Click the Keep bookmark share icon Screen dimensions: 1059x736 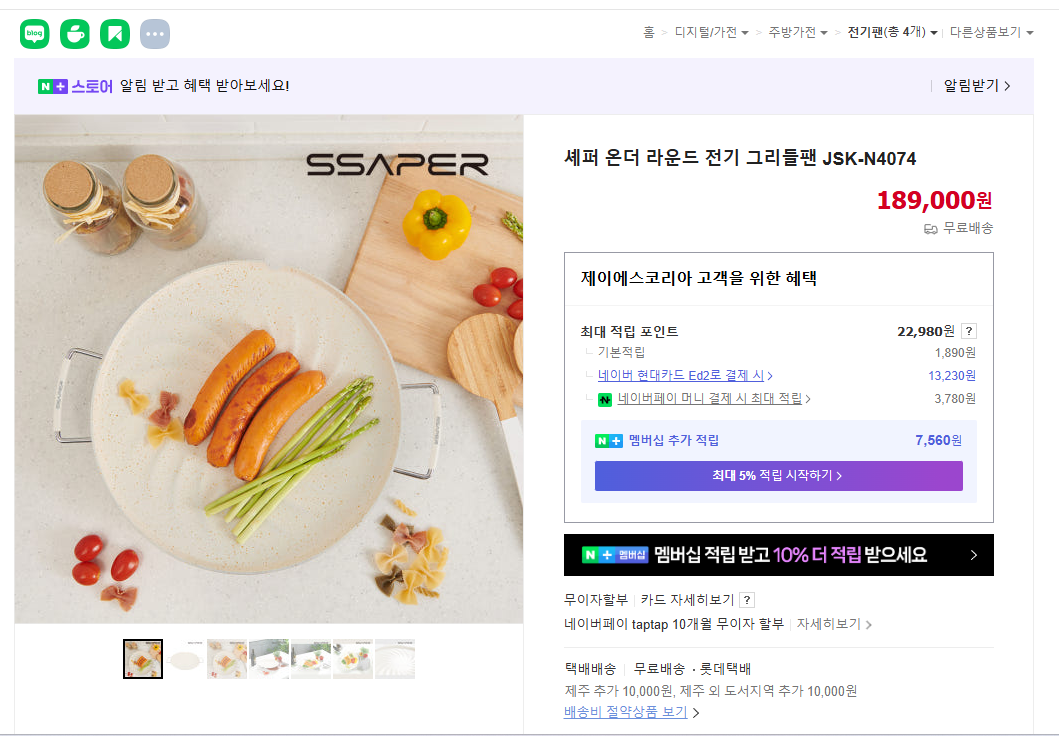(x=115, y=34)
